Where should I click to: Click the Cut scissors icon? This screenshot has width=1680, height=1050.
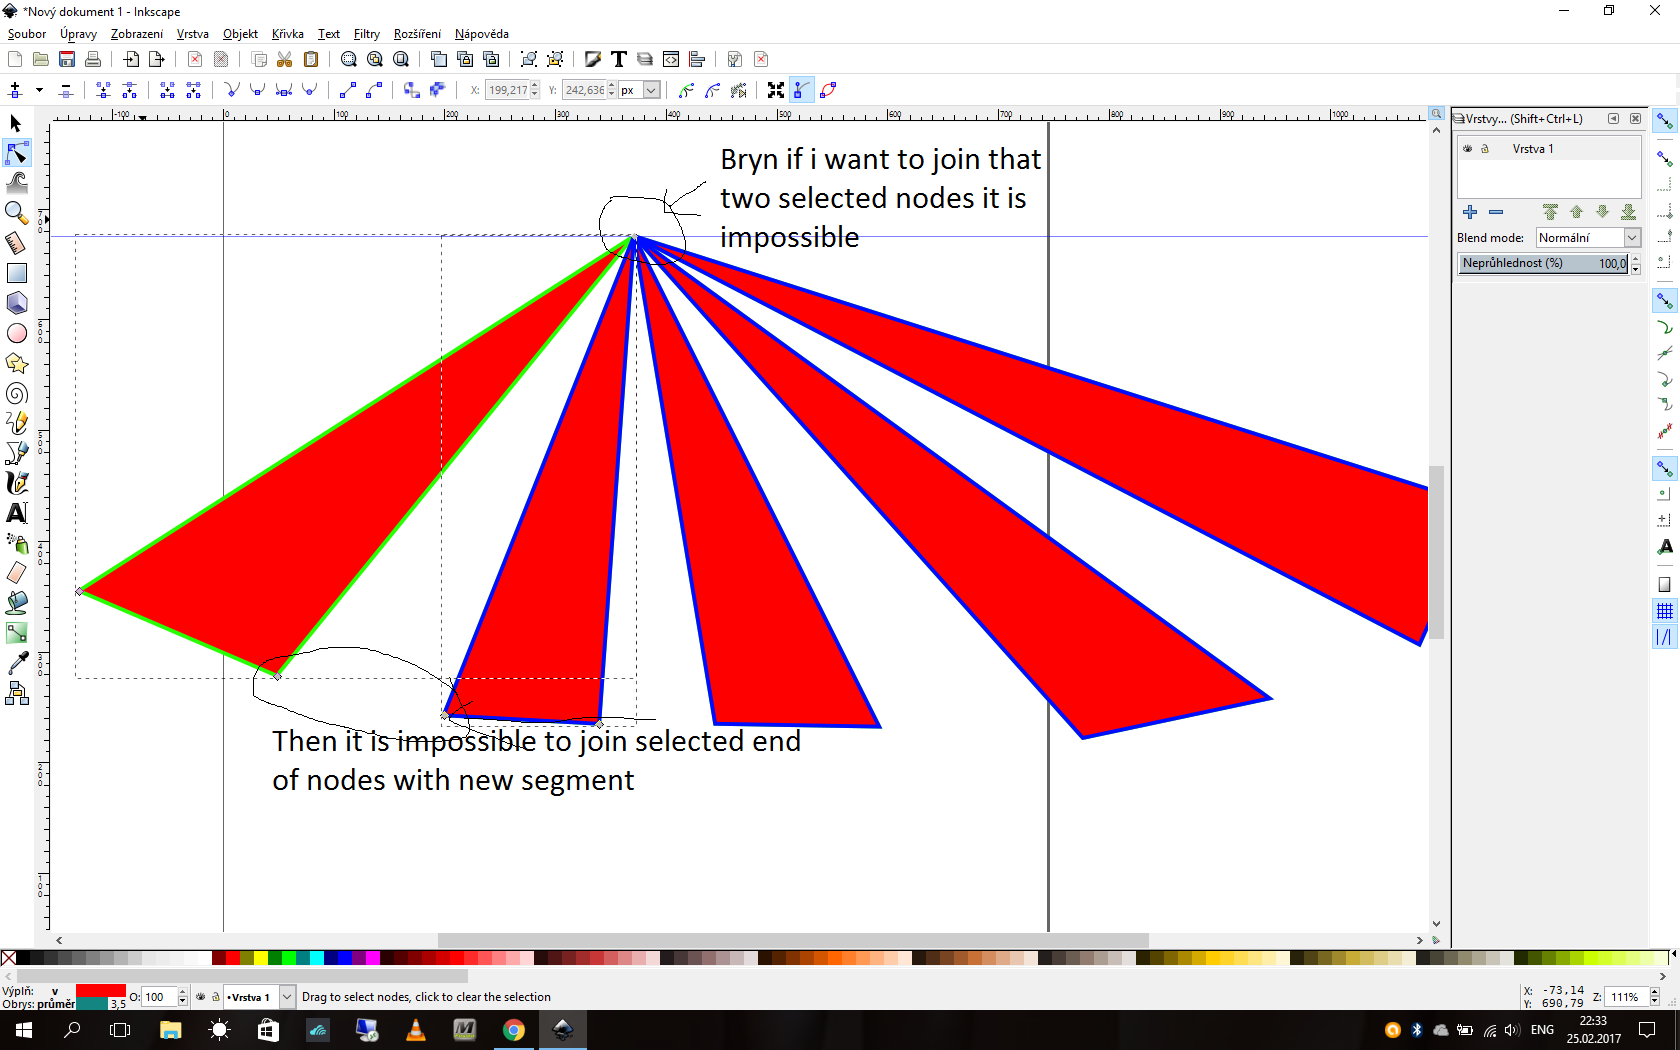click(x=285, y=59)
